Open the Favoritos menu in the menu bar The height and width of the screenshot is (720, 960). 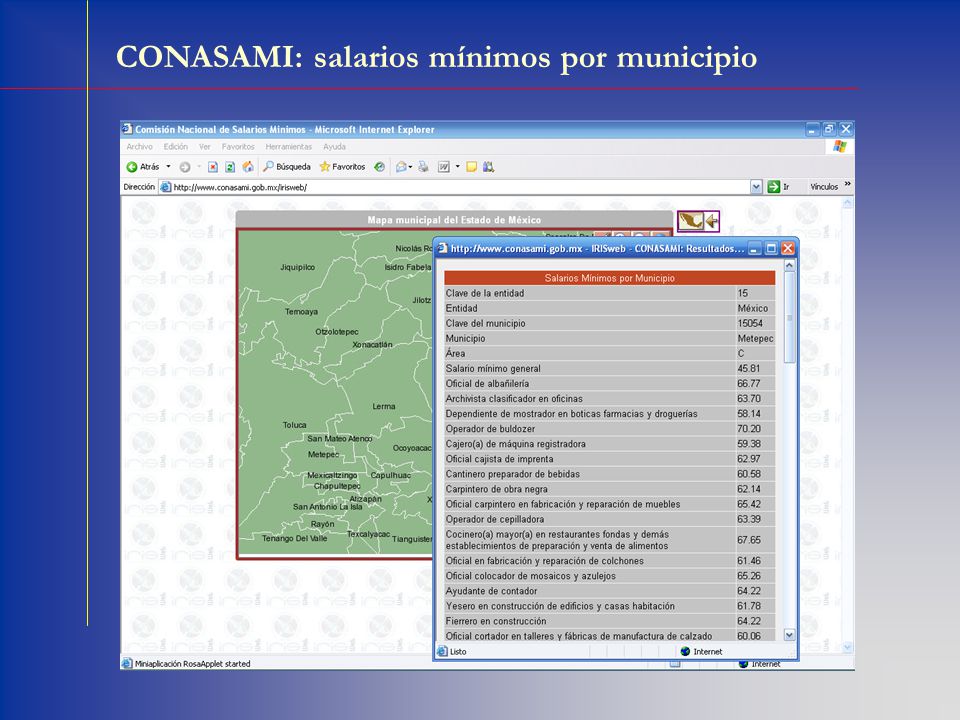click(x=238, y=147)
